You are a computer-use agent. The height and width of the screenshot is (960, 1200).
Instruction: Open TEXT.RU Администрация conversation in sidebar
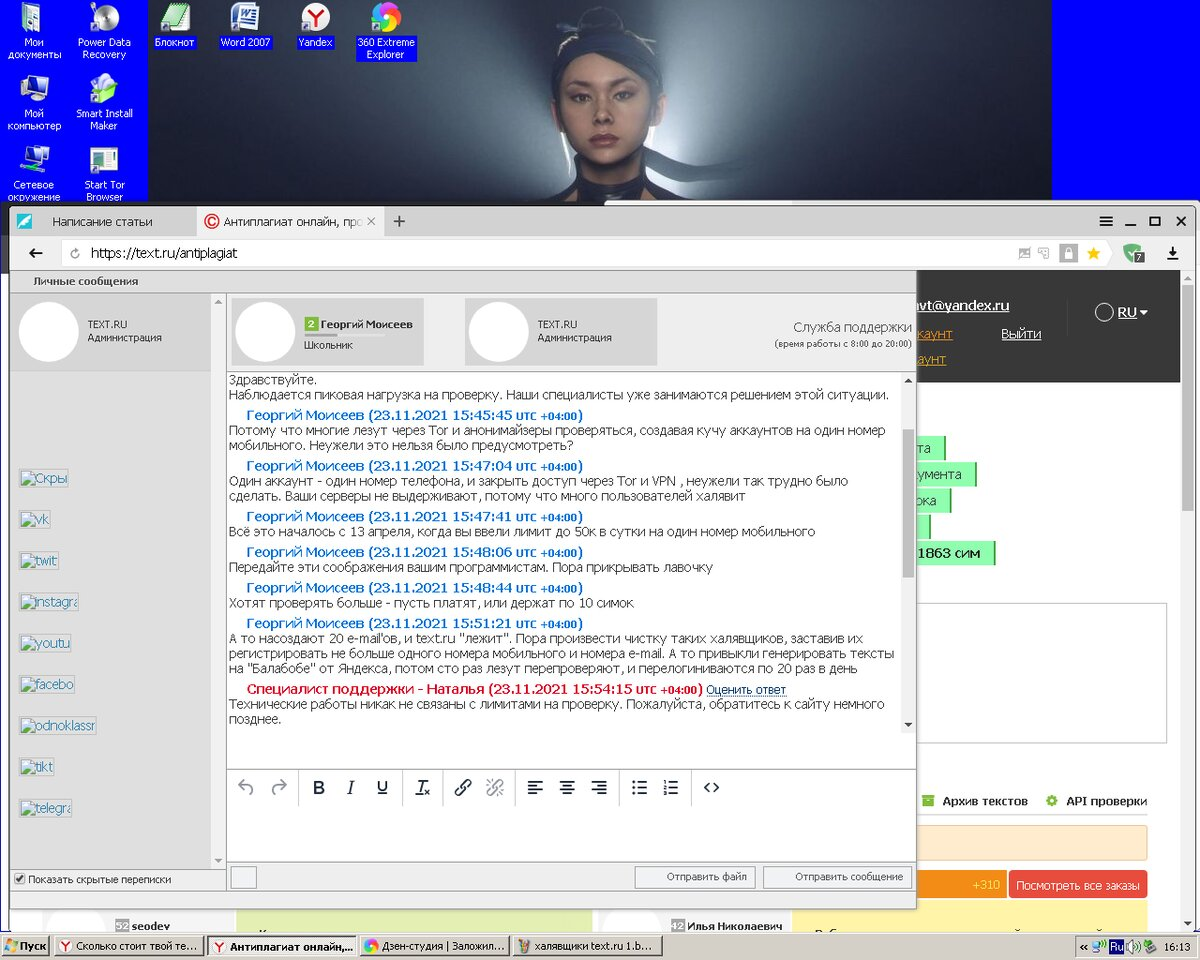[x=110, y=332]
